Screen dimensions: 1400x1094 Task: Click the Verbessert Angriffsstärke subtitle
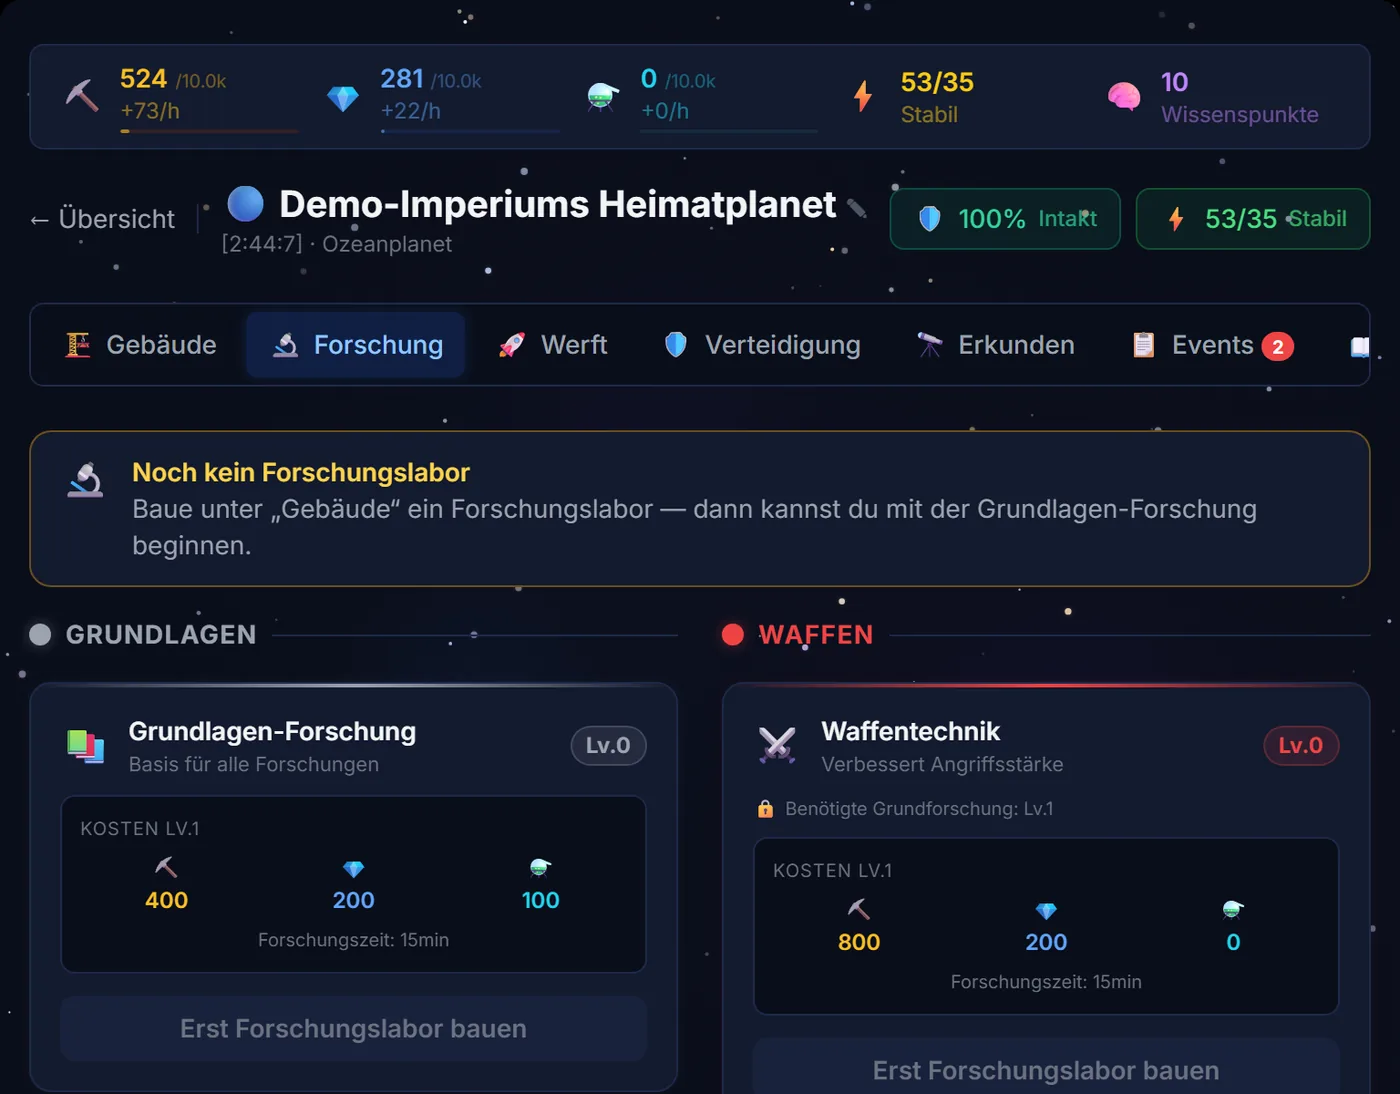click(942, 764)
